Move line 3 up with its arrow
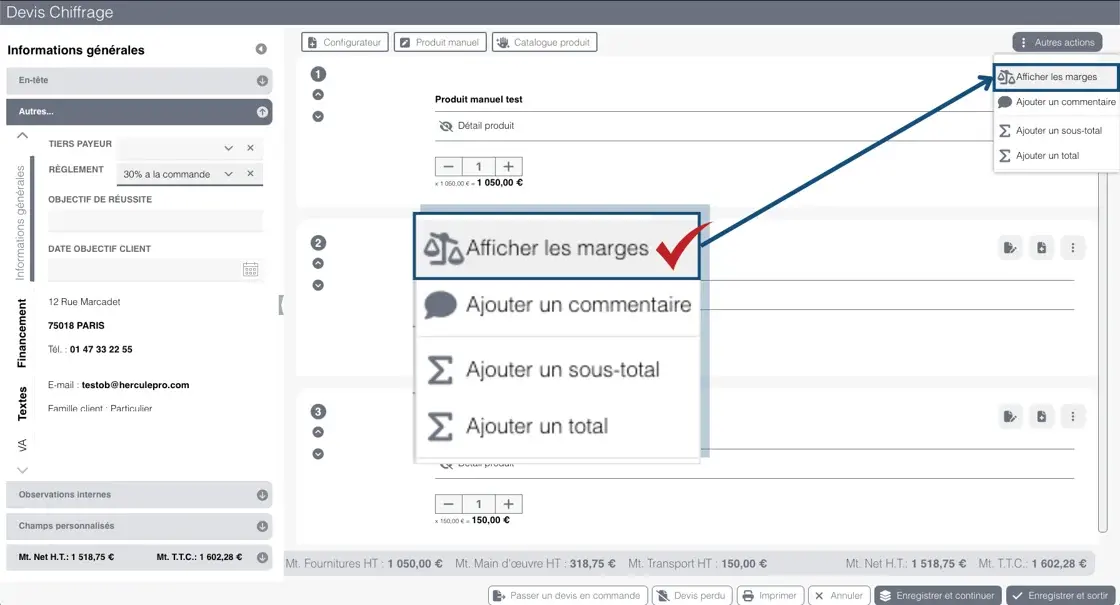The height and width of the screenshot is (605, 1120). click(x=319, y=432)
